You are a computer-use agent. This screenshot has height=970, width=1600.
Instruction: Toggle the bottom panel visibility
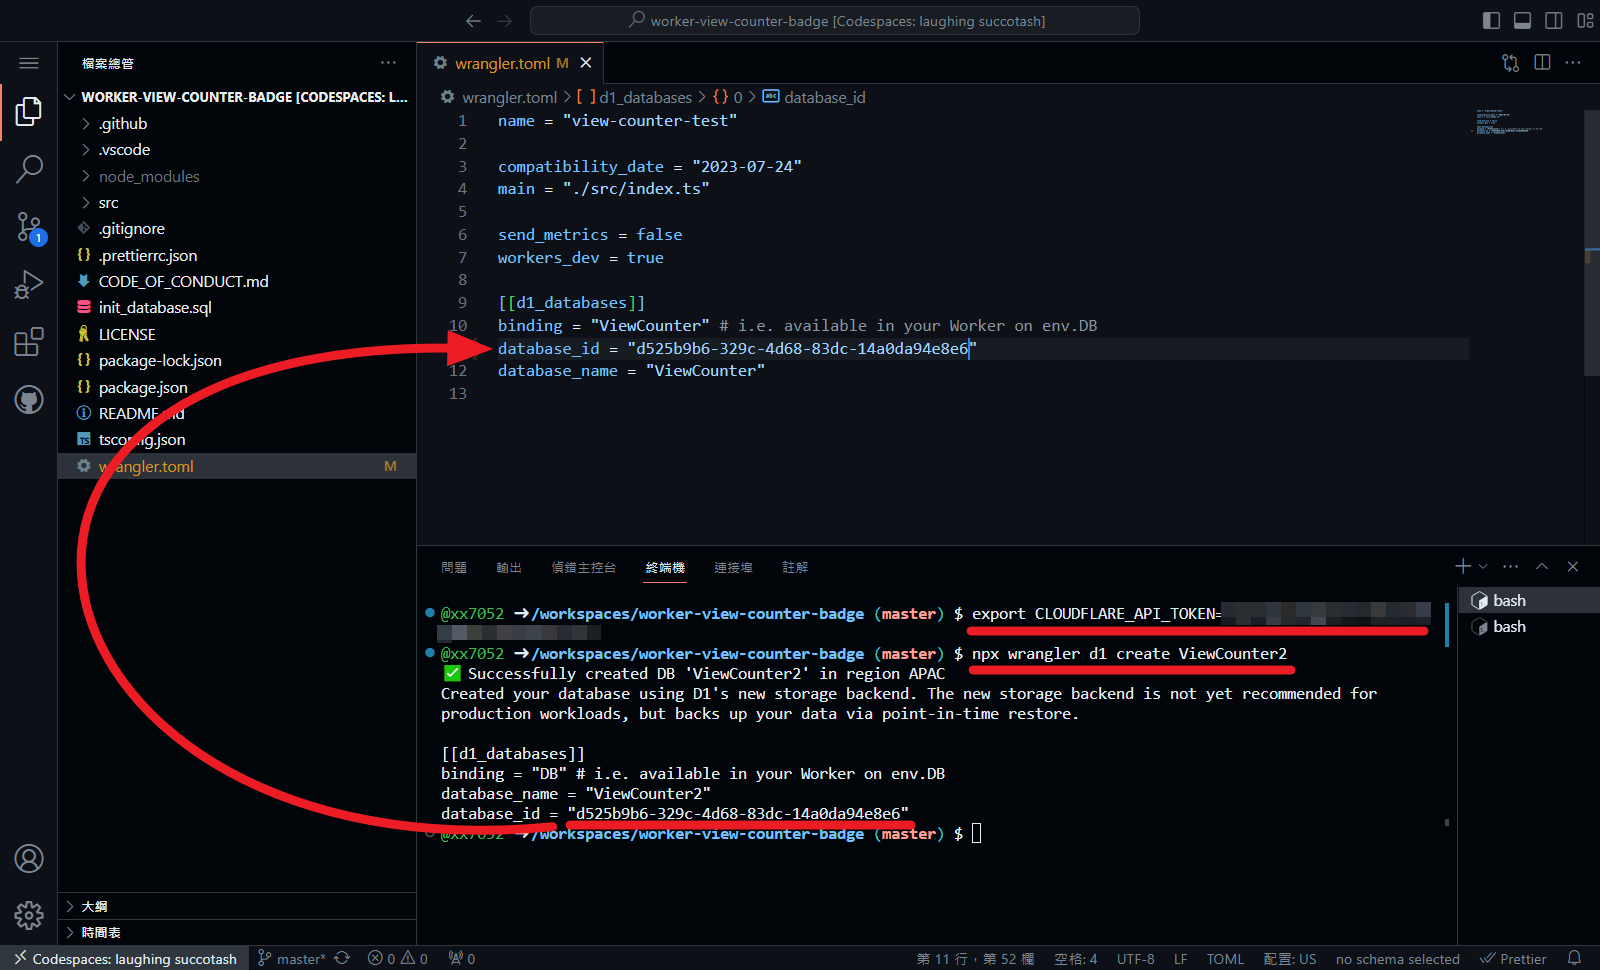(x=1522, y=21)
